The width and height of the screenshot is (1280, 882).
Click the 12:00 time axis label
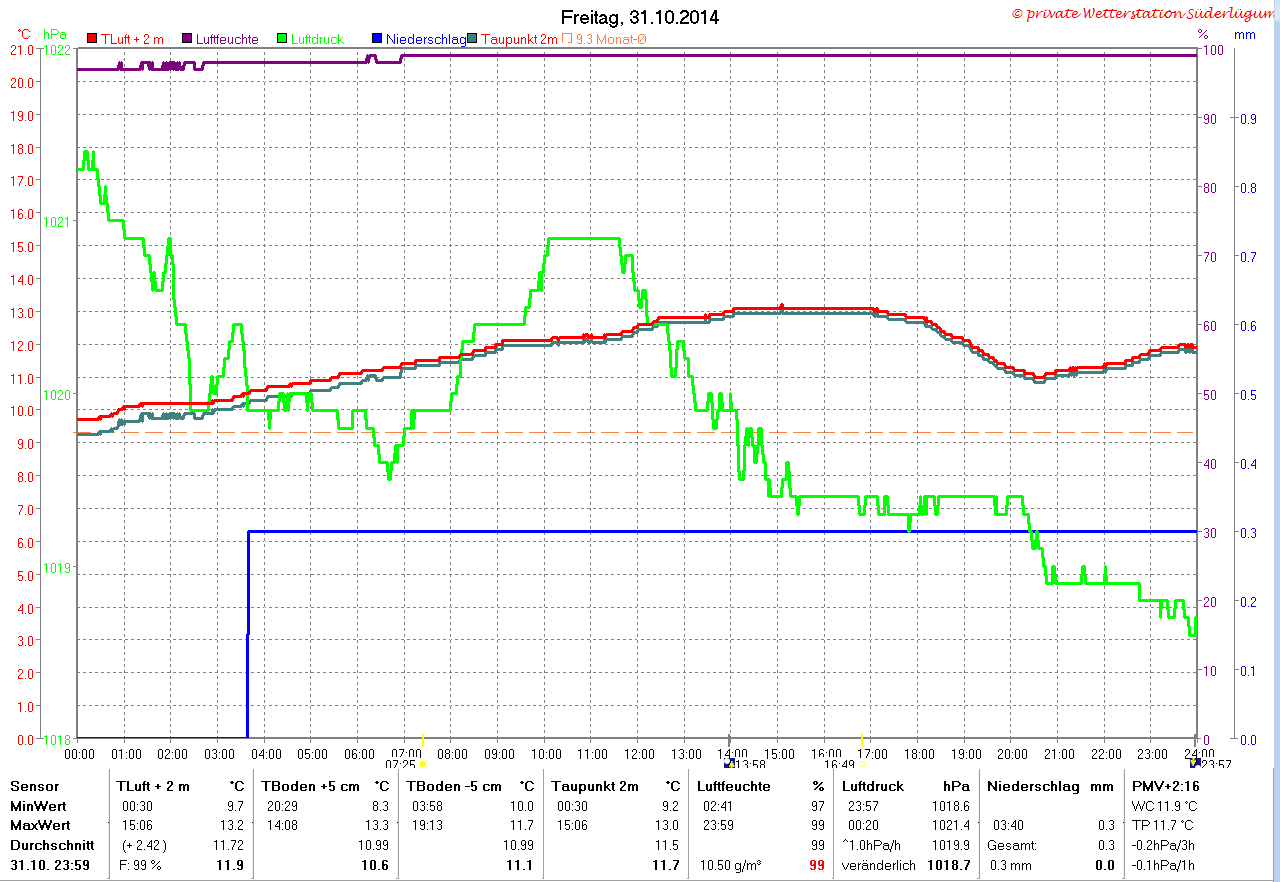pyautogui.click(x=638, y=753)
